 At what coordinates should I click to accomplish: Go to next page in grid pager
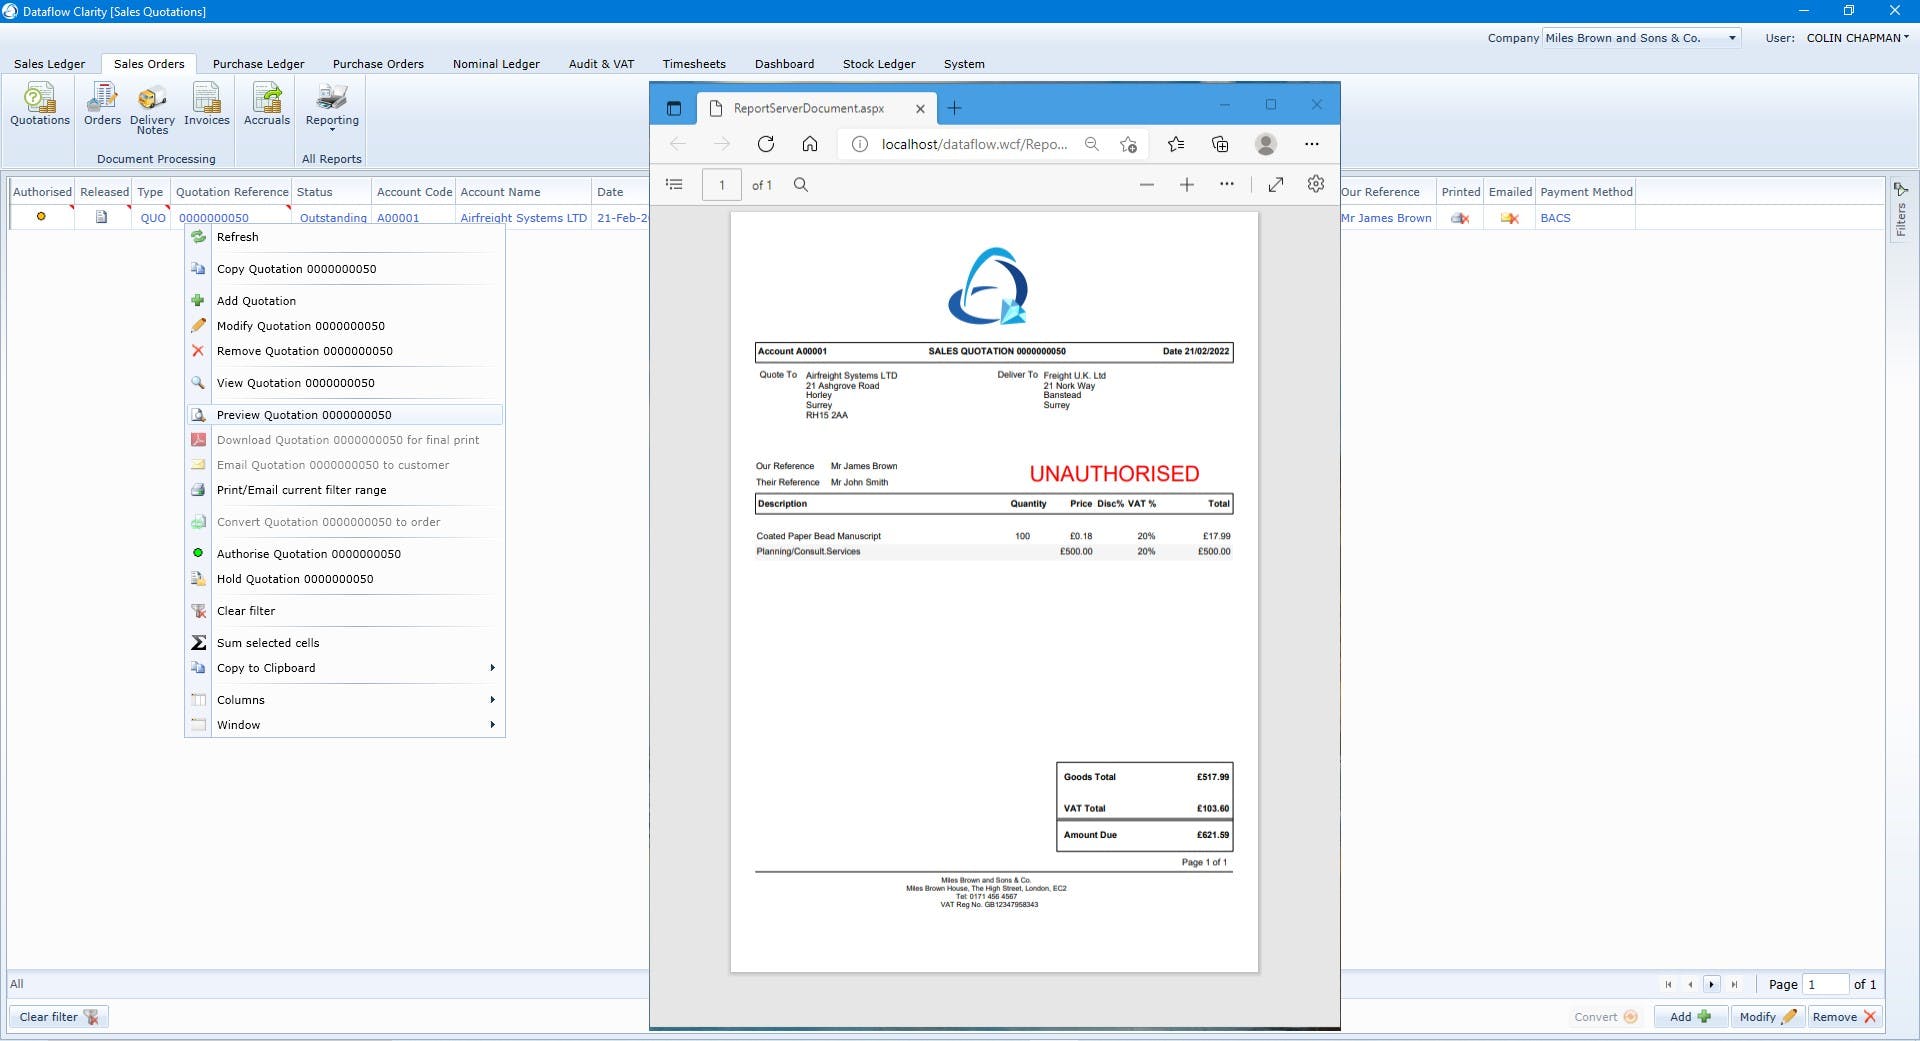point(1712,984)
